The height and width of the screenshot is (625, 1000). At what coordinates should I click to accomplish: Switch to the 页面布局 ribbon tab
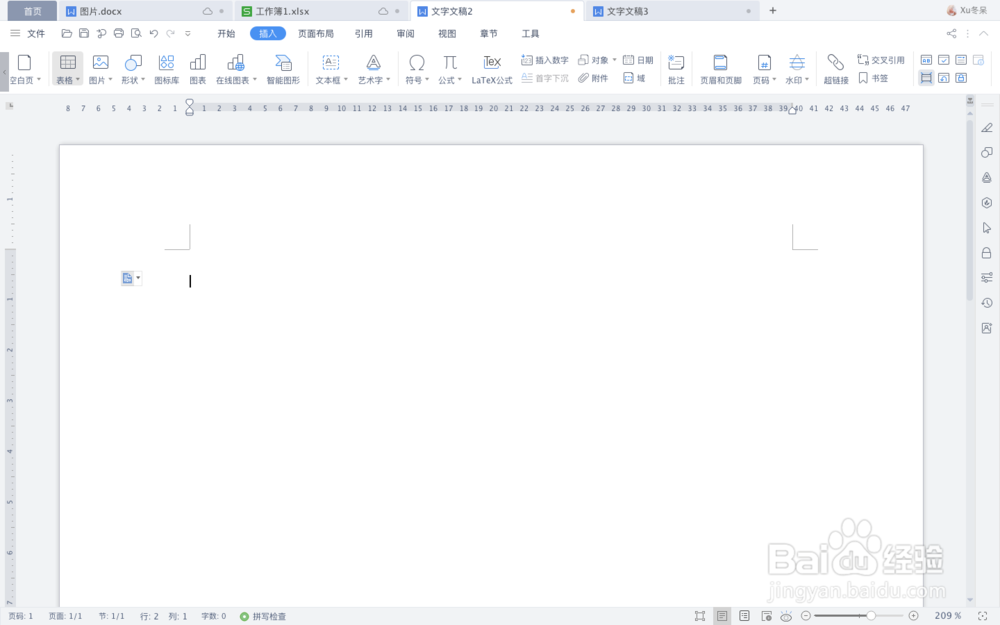coord(314,32)
